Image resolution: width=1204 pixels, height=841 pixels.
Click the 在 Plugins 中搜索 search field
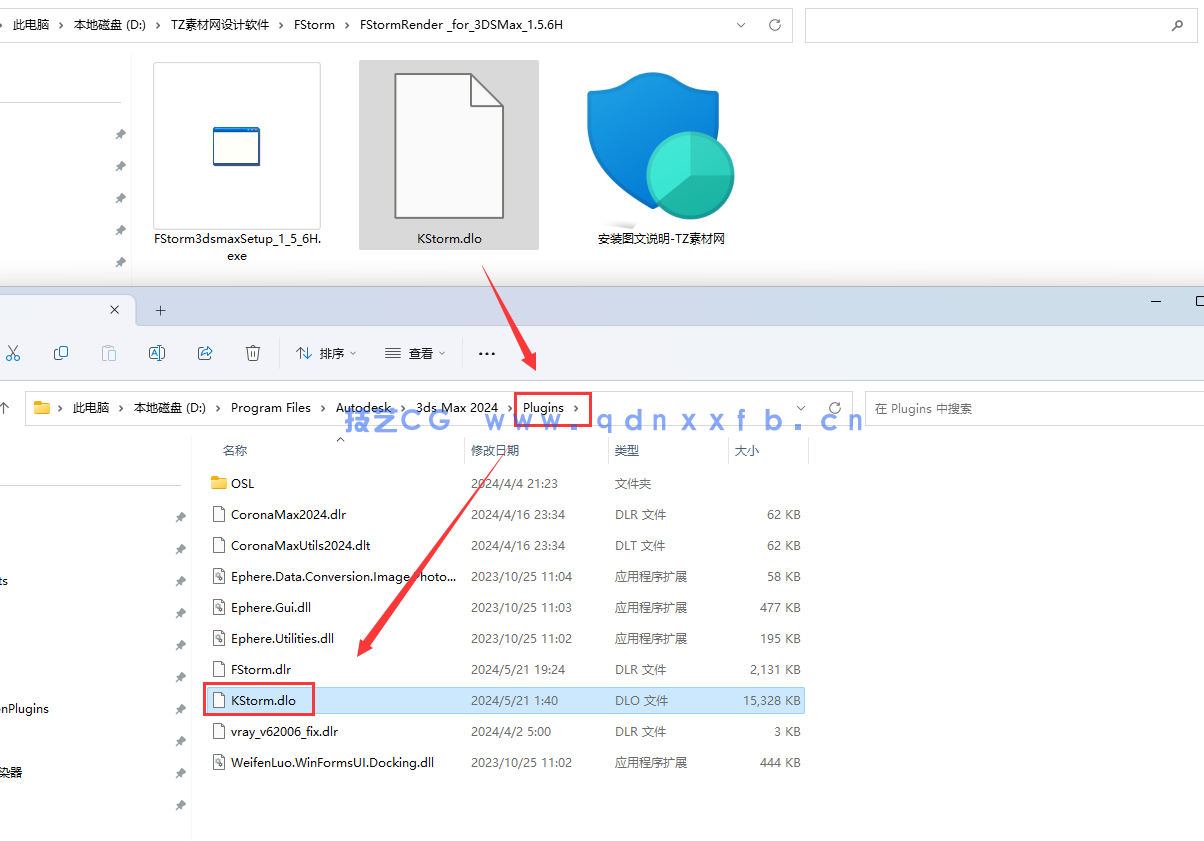coord(1030,409)
